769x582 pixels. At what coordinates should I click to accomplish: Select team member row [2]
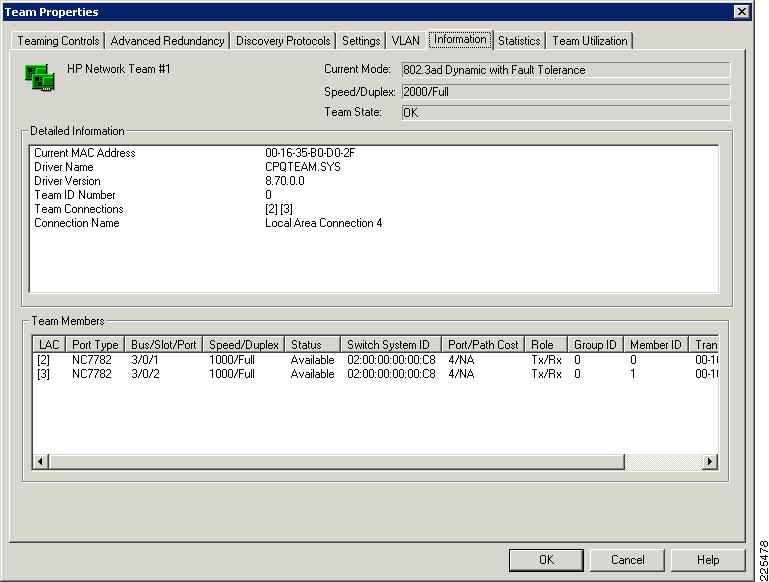[375, 359]
